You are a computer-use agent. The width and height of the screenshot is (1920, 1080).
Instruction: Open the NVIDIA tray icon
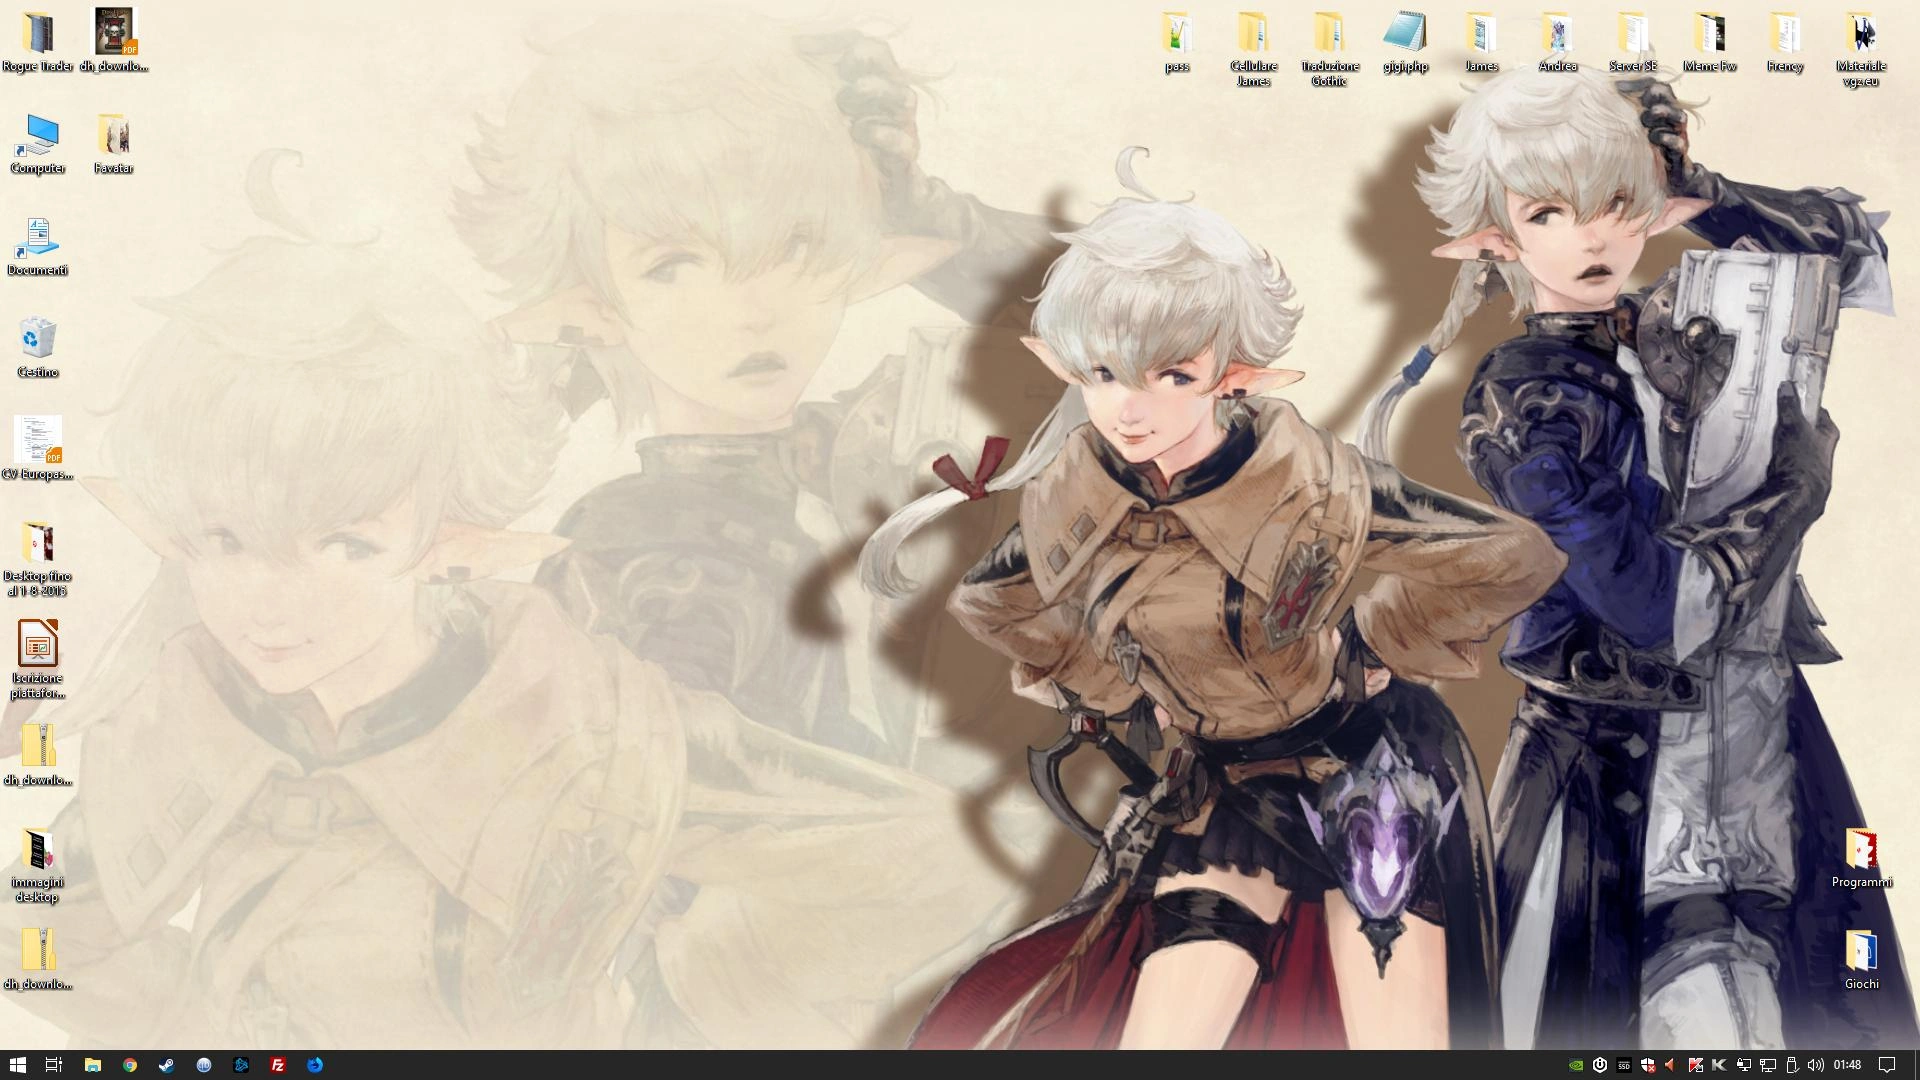(x=1576, y=1065)
